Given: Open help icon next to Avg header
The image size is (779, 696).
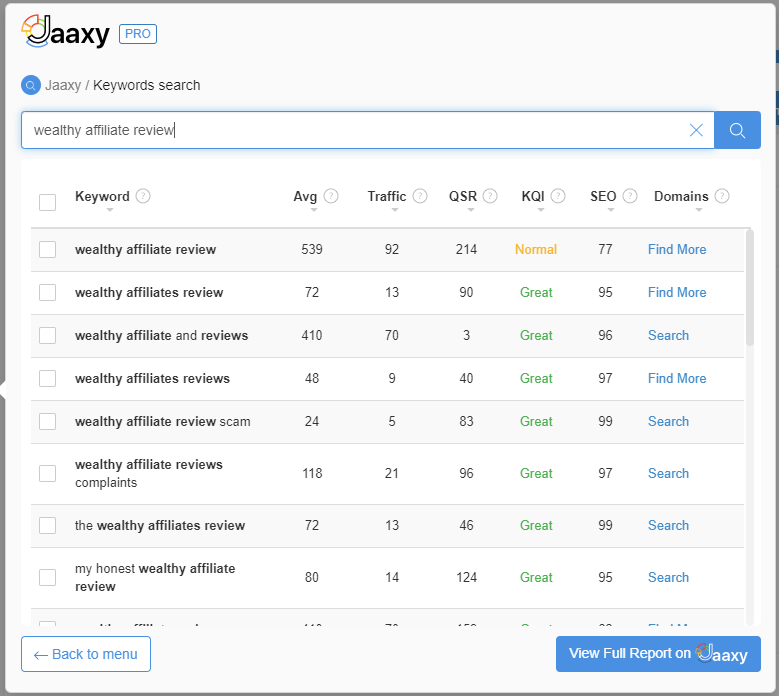Looking at the screenshot, I should point(331,196).
